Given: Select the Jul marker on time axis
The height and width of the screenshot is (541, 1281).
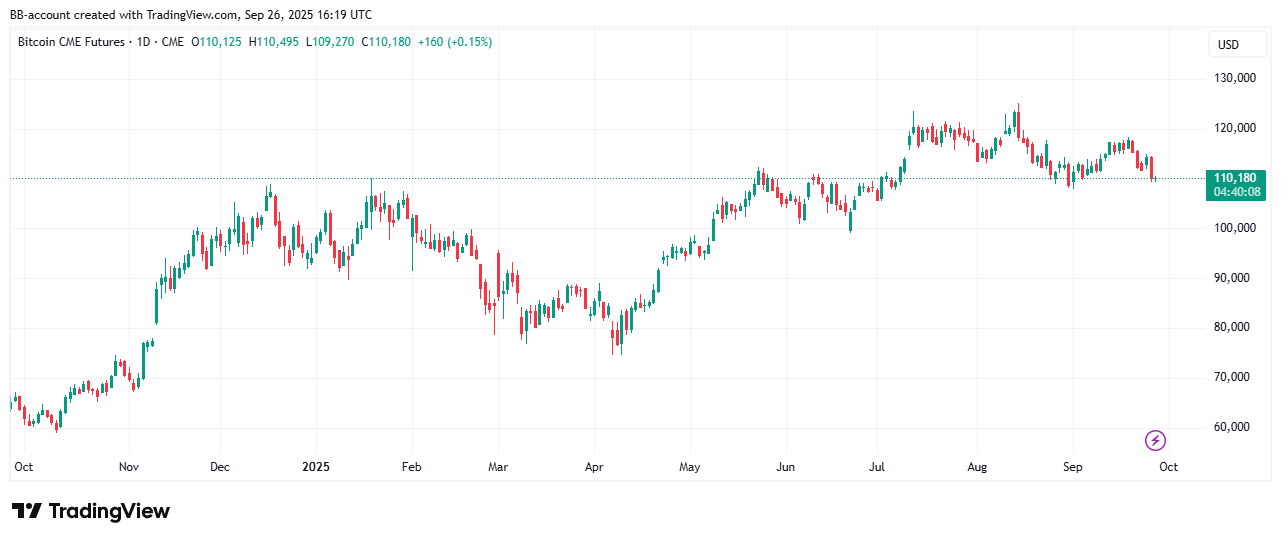Looking at the screenshot, I should [876, 467].
